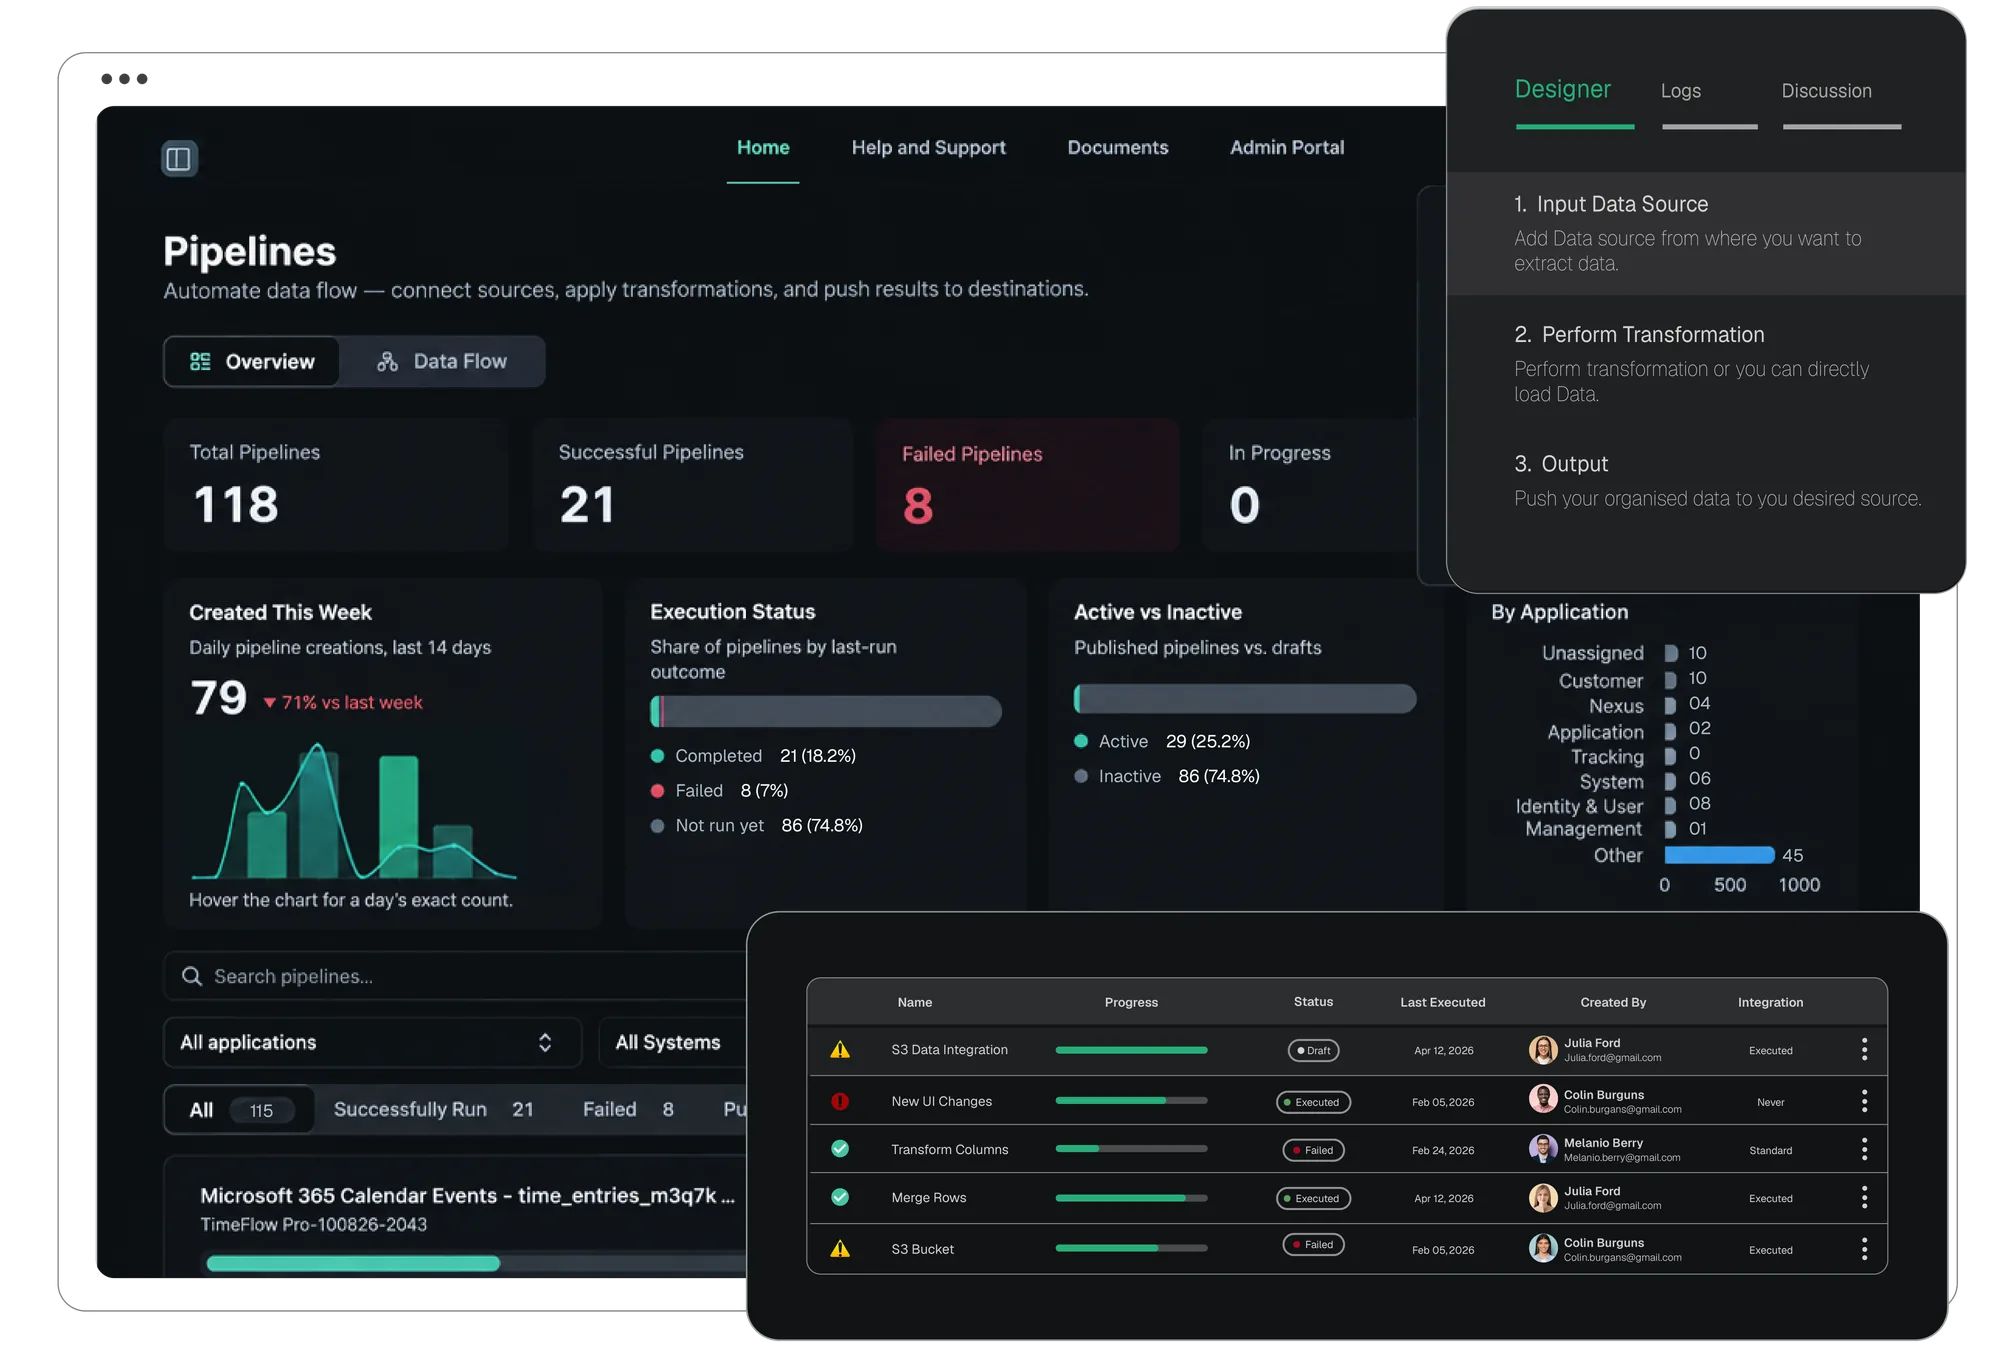Image resolution: width=2000 pixels, height=1346 pixels.
Task: Click the Active vs Inactive bar
Action: 1245,699
